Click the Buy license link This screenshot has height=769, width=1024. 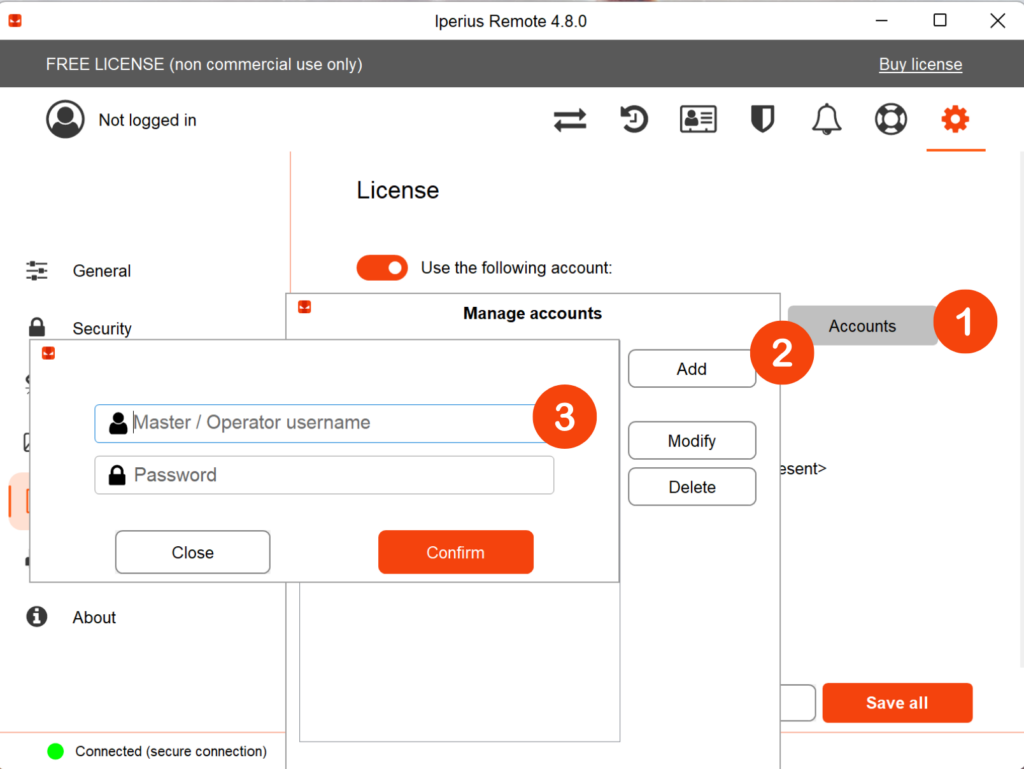click(x=920, y=64)
